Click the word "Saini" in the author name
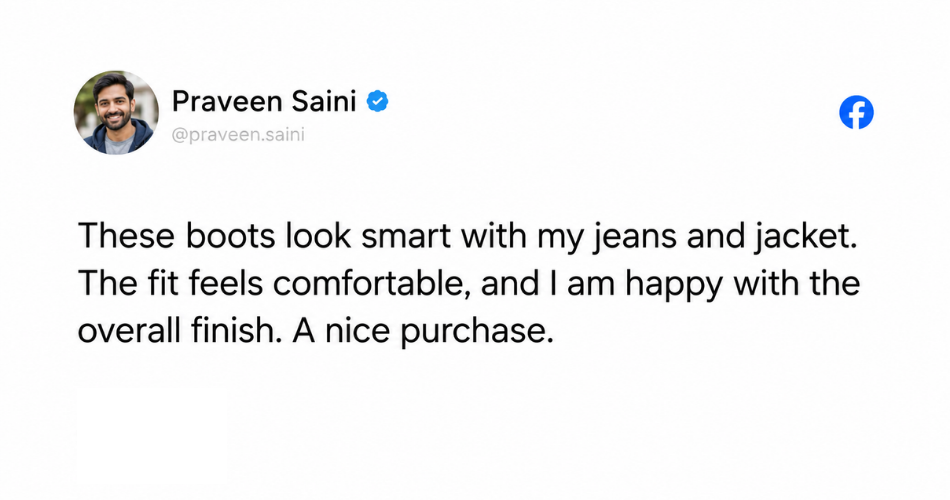This screenshot has width=950, height=500. 323,101
